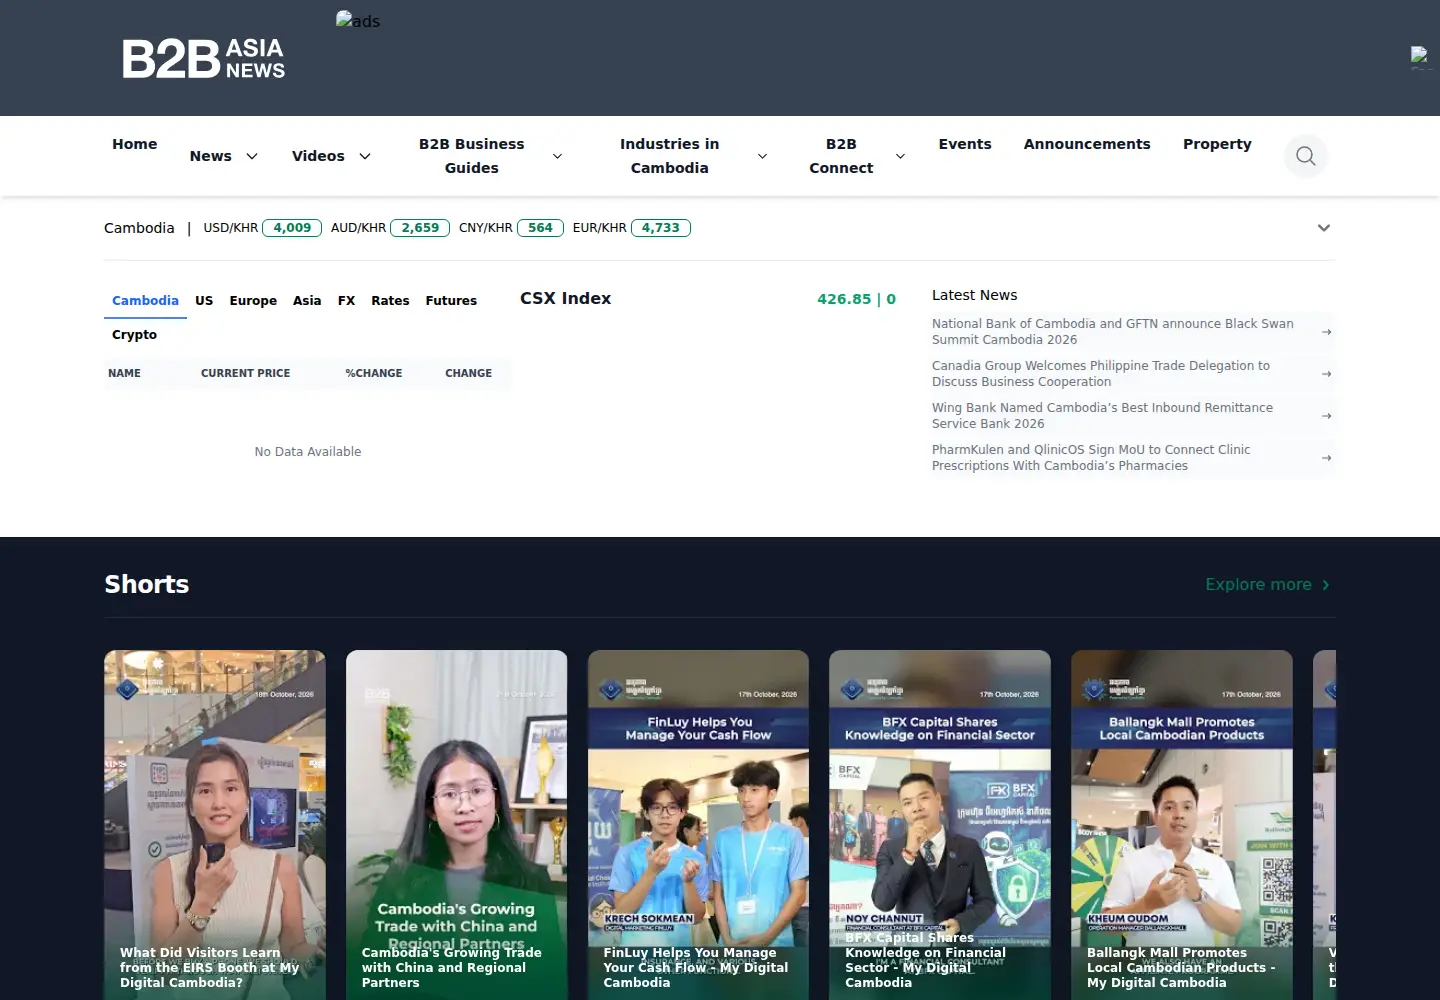Switch to the Asia market tab
Screen dimensions: 1440x1000
307,301
